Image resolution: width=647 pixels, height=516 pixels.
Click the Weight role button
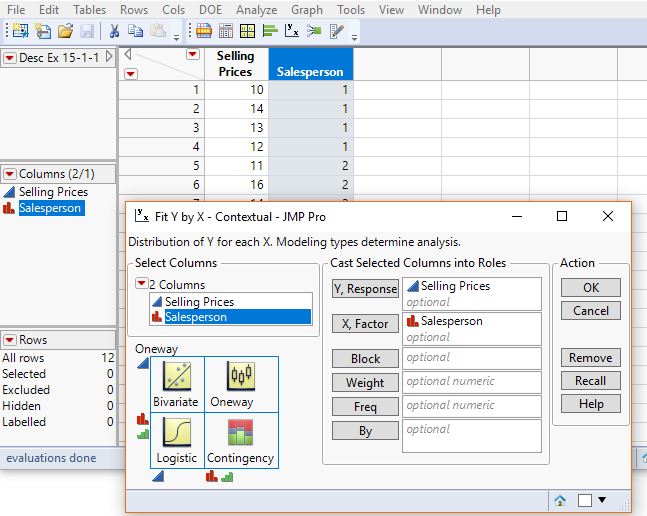[x=365, y=383]
